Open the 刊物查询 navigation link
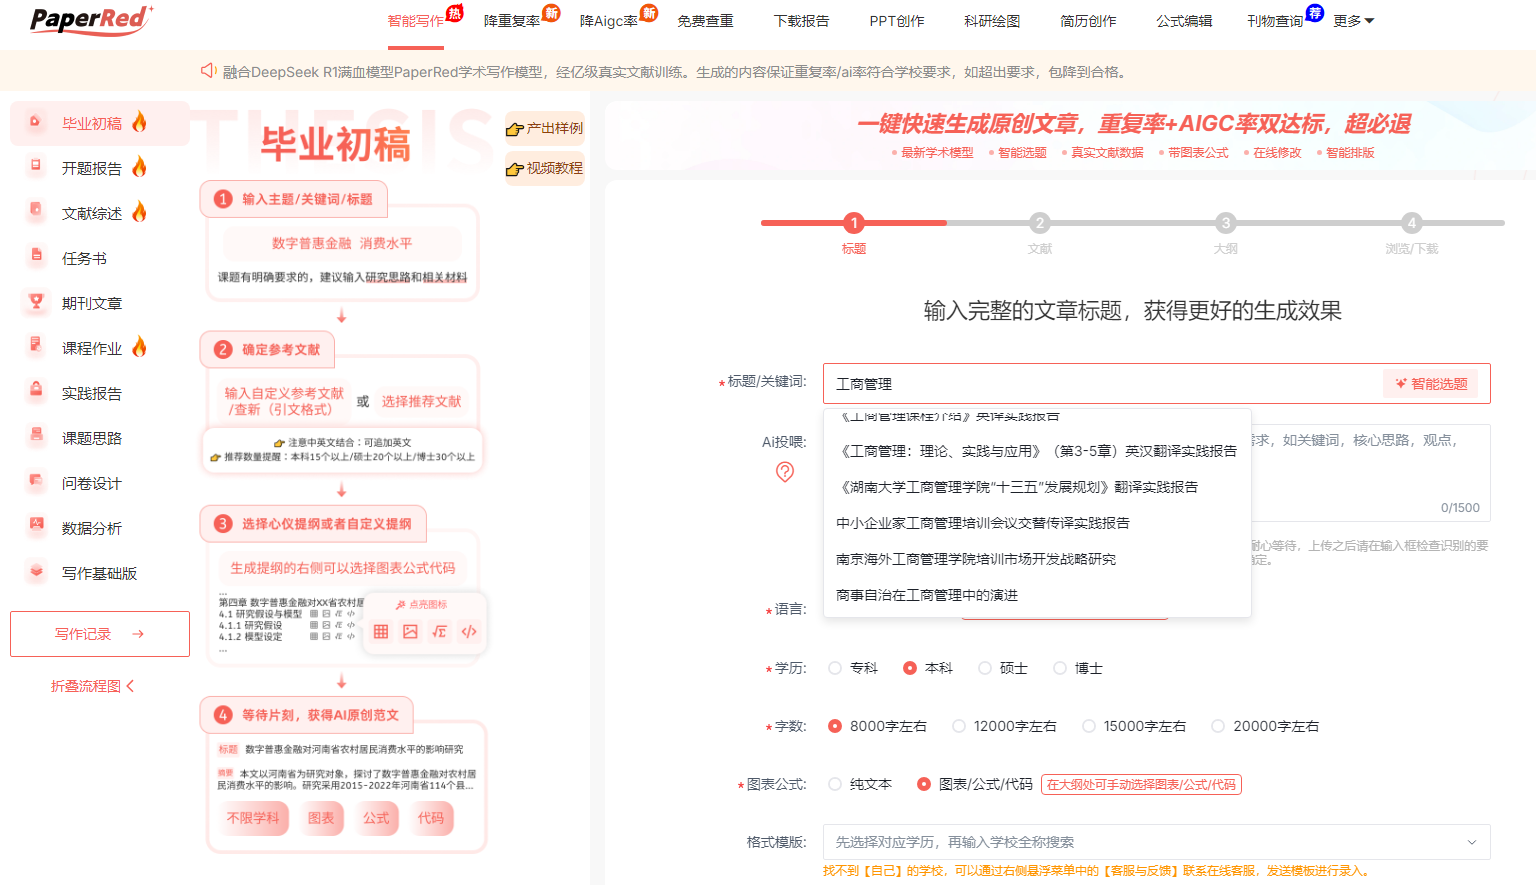This screenshot has width=1536, height=885. coord(1275,21)
